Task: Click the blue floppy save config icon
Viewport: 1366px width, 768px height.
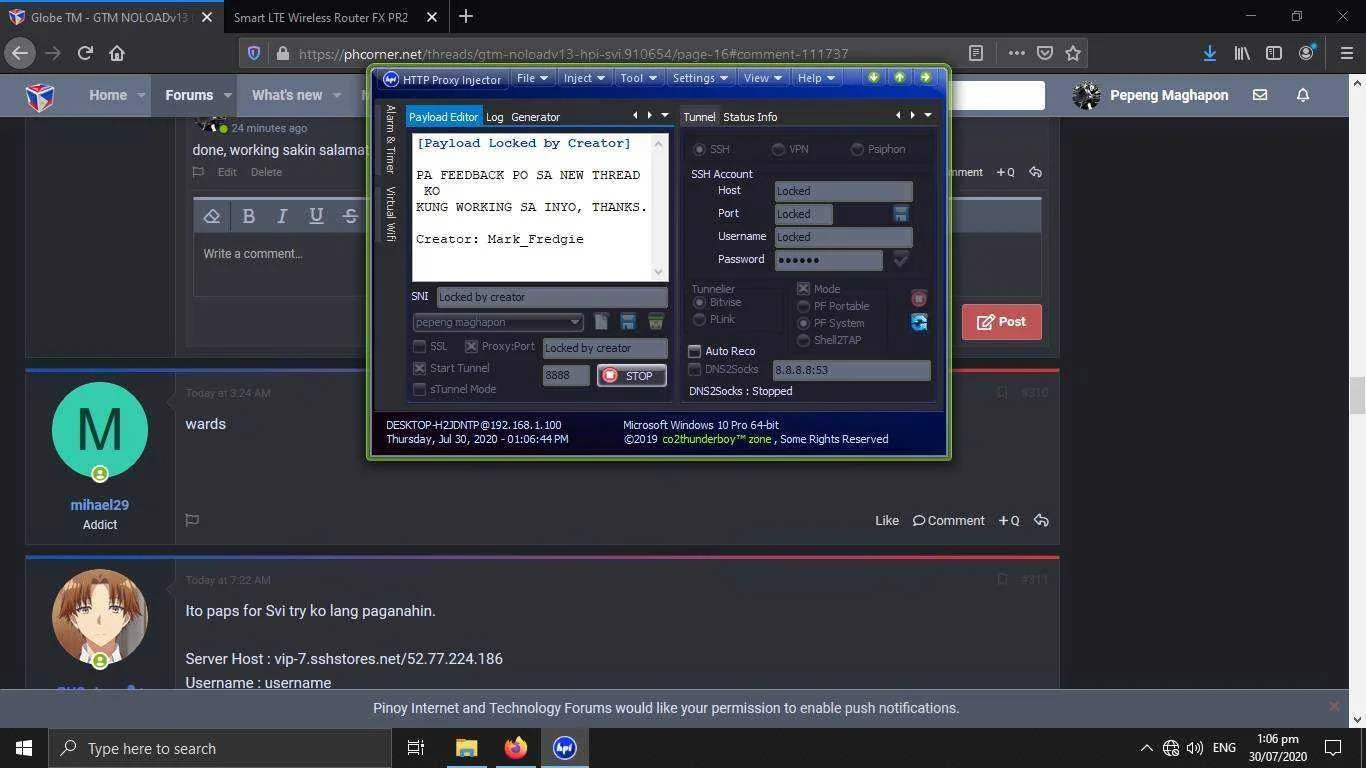Action: click(x=628, y=321)
